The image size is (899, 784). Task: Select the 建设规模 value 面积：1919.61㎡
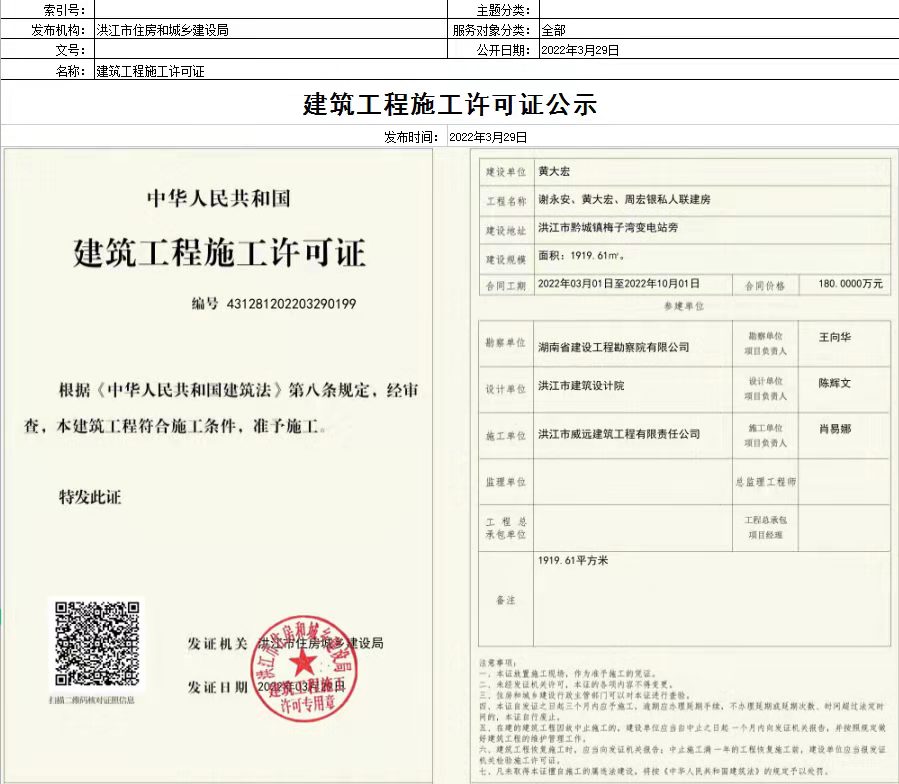(x=581, y=255)
